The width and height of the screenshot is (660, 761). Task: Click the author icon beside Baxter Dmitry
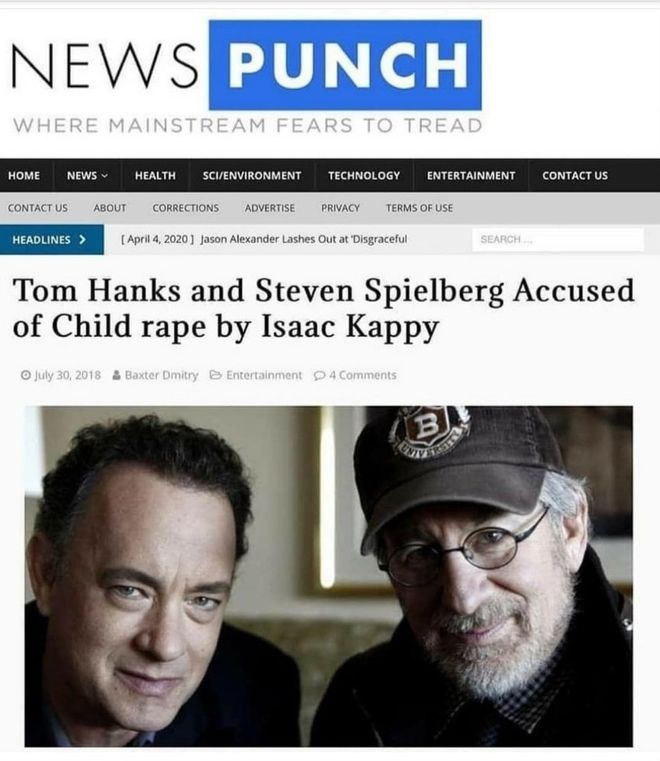[x=117, y=375]
